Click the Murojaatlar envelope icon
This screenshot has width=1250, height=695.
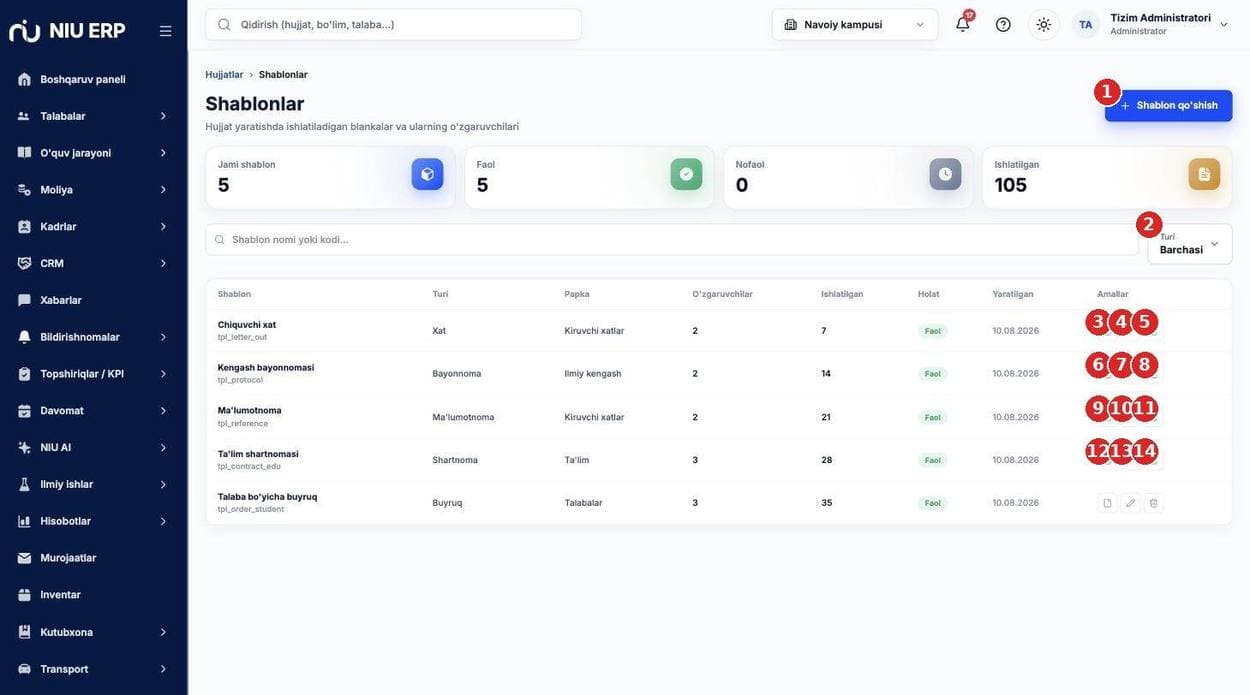coord(24,558)
